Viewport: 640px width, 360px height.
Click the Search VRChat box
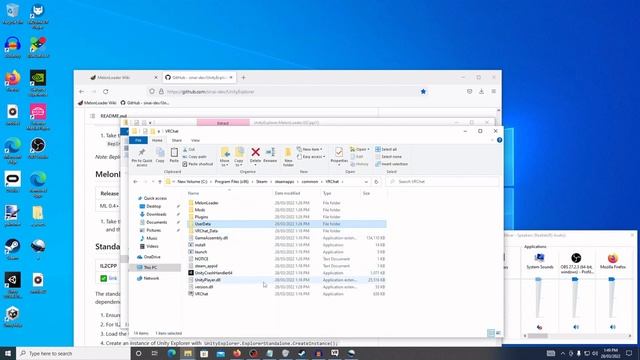pos(442,182)
